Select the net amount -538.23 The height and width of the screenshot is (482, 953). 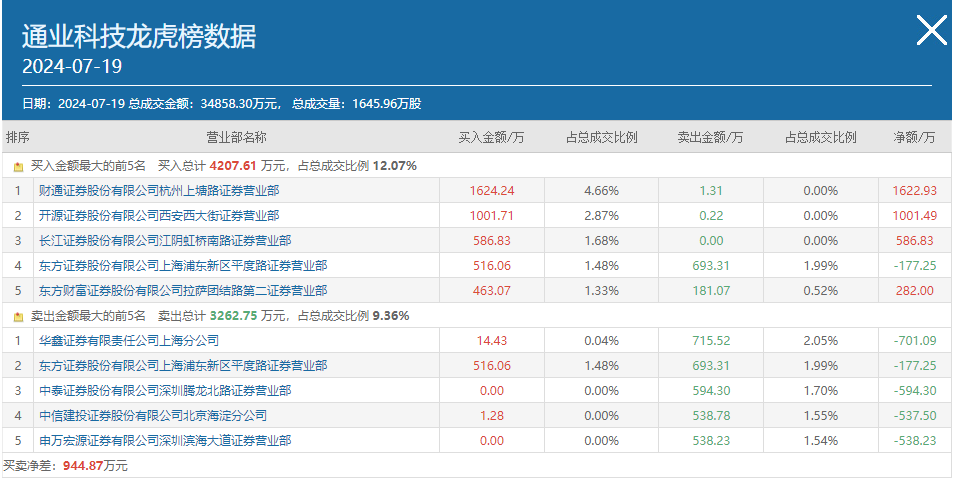click(915, 441)
